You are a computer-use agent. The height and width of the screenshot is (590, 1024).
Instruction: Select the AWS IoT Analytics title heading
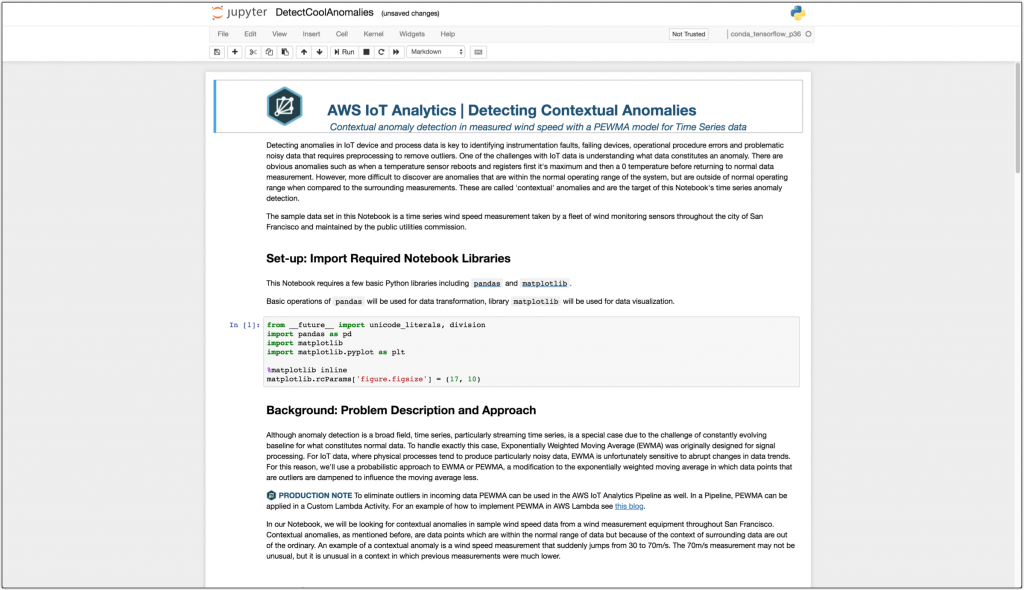(x=511, y=110)
